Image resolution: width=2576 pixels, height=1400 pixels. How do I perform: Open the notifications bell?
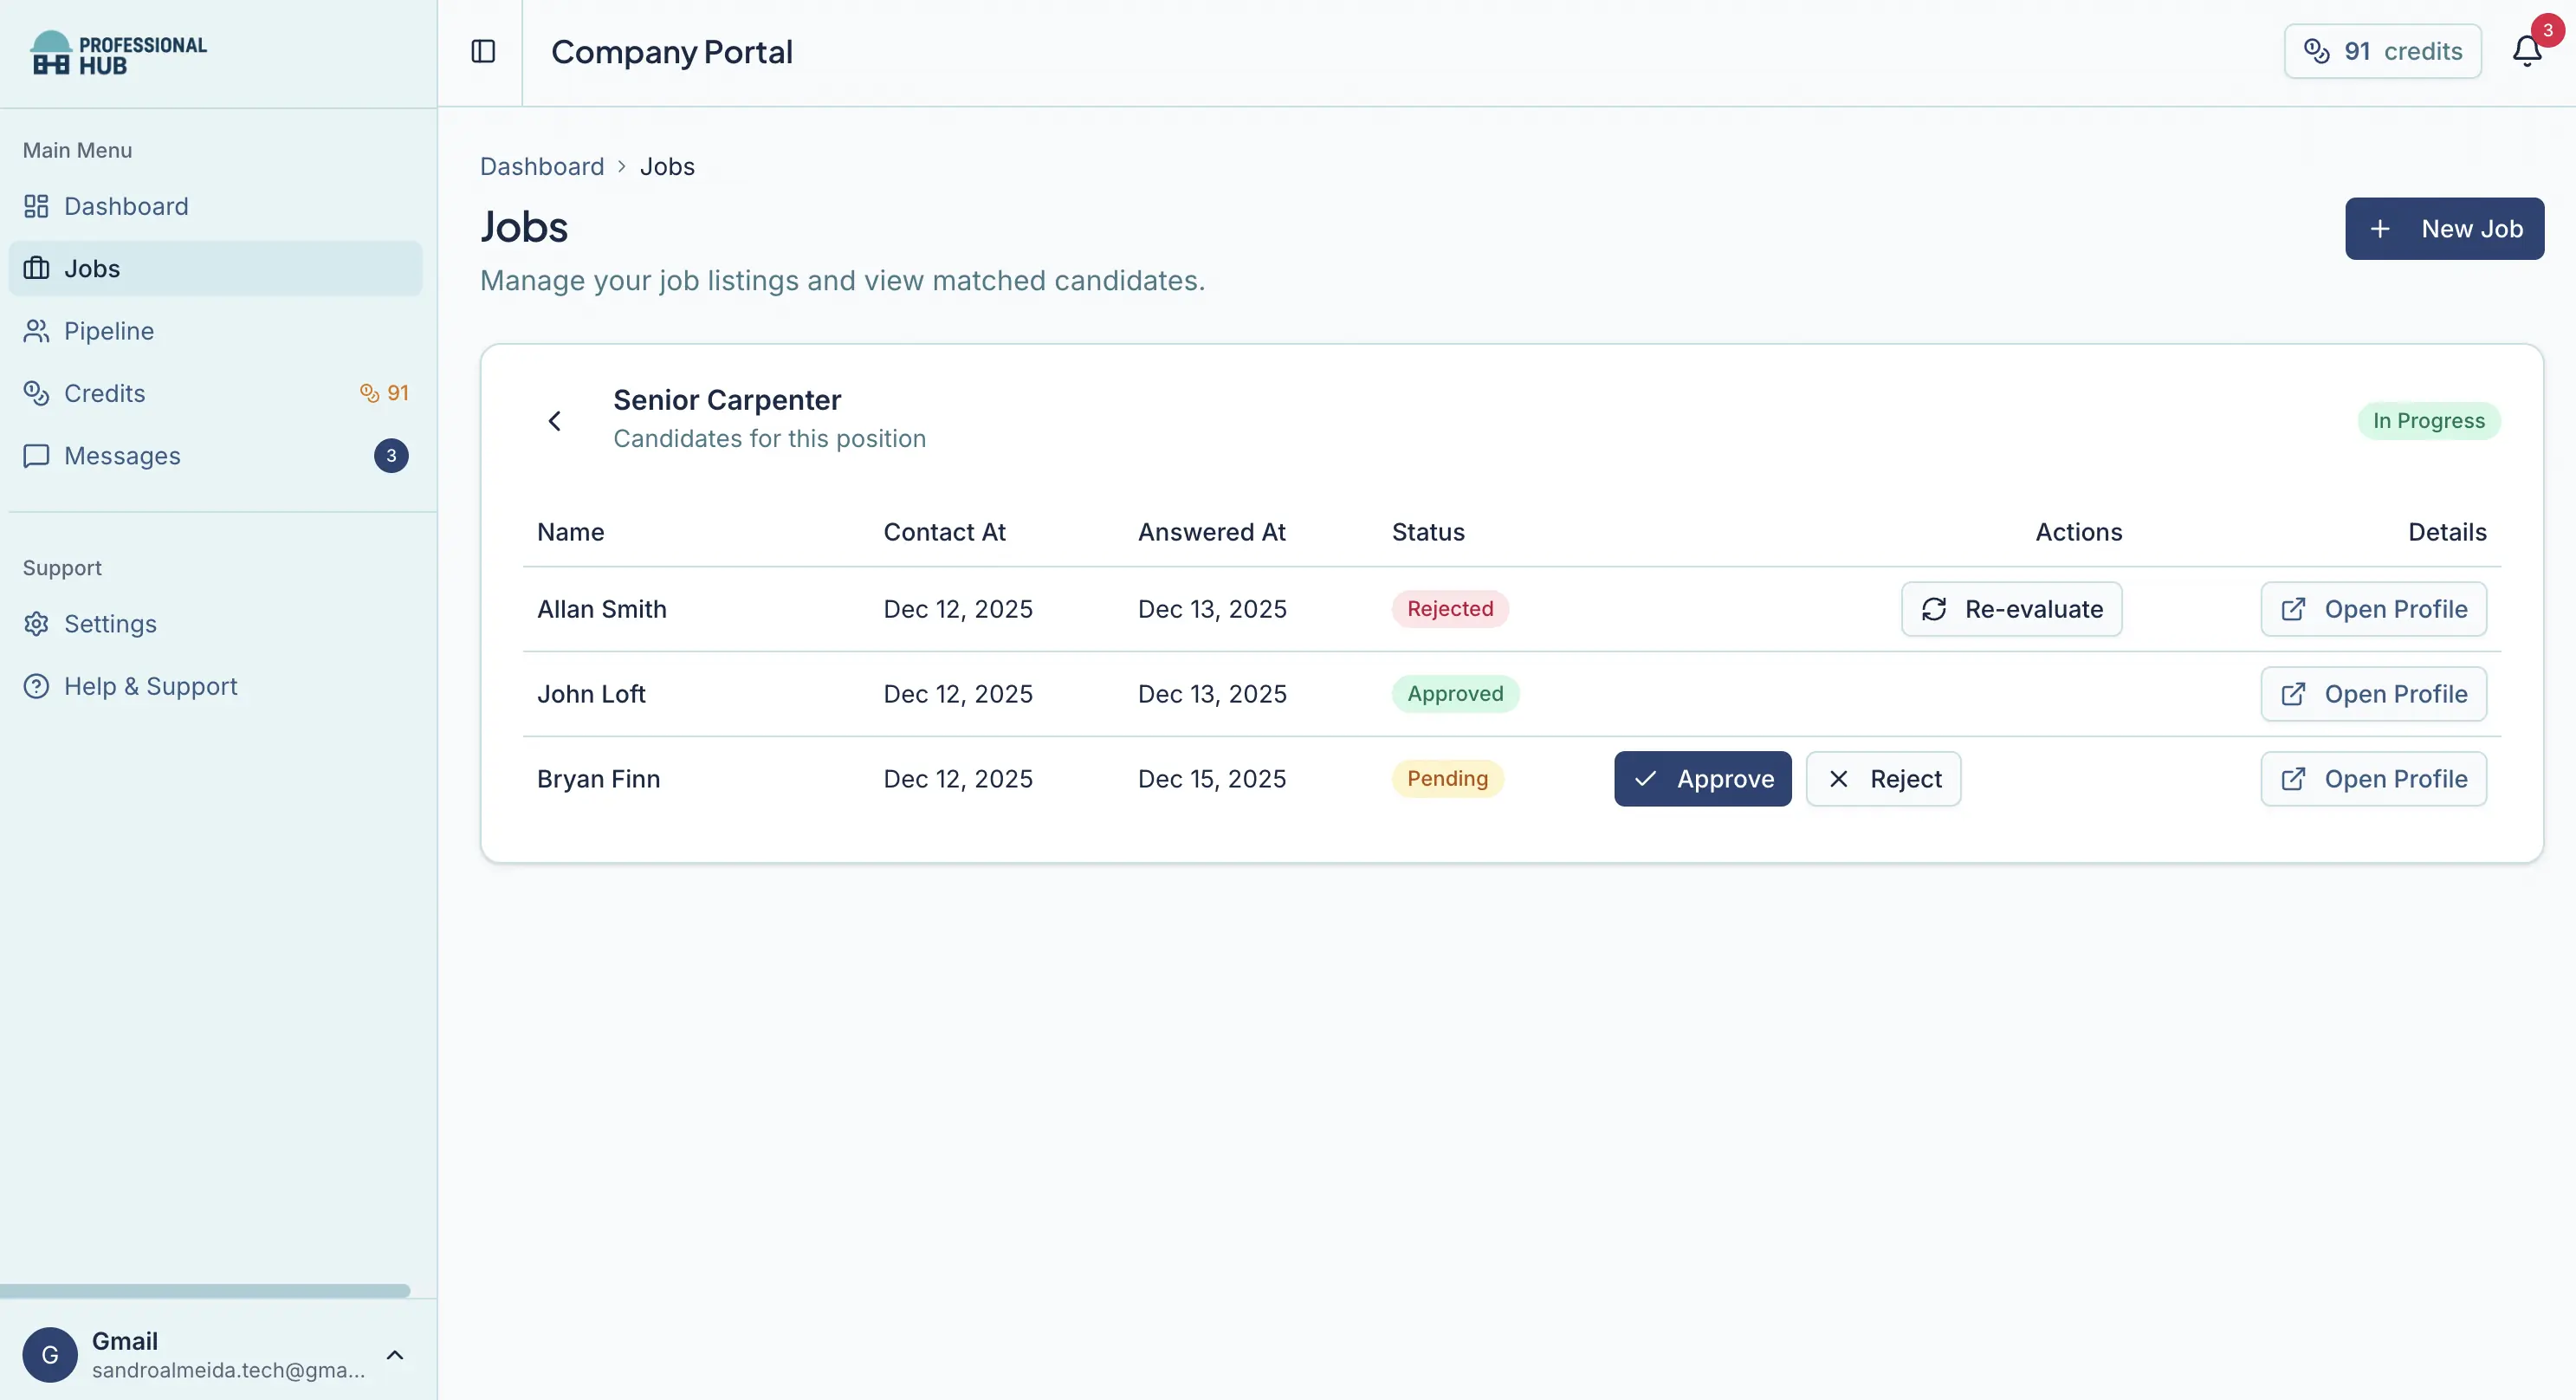click(2526, 51)
